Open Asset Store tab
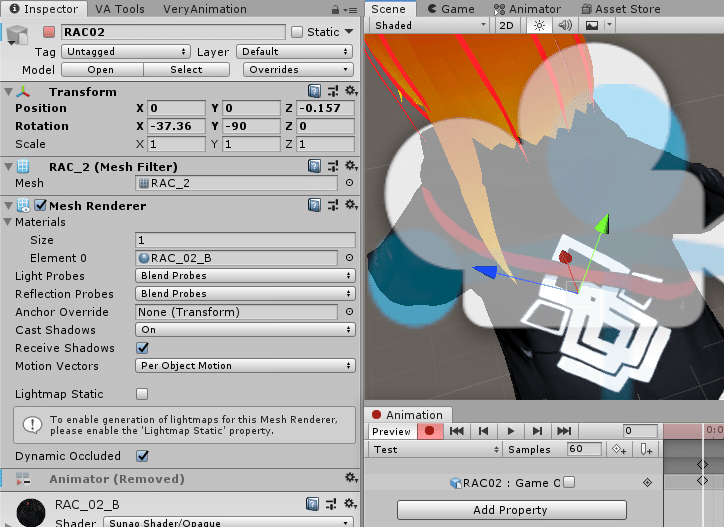Screen dimensions: 724x527 click(621, 9)
